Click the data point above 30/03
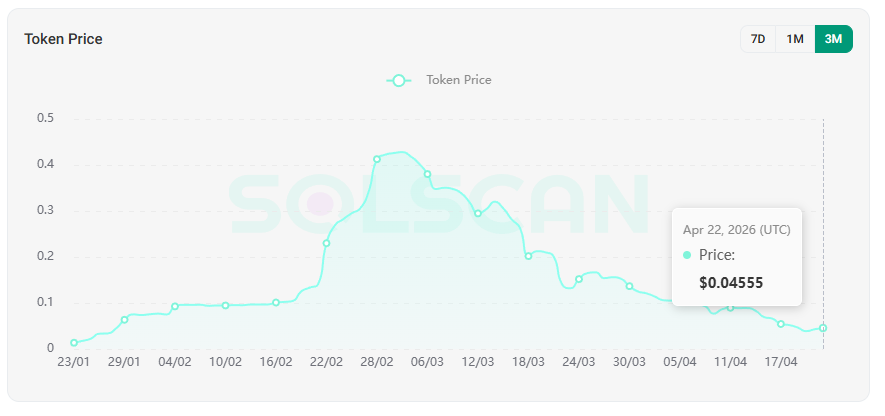Image resolution: width=885 pixels, height=416 pixels. click(629, 286)
